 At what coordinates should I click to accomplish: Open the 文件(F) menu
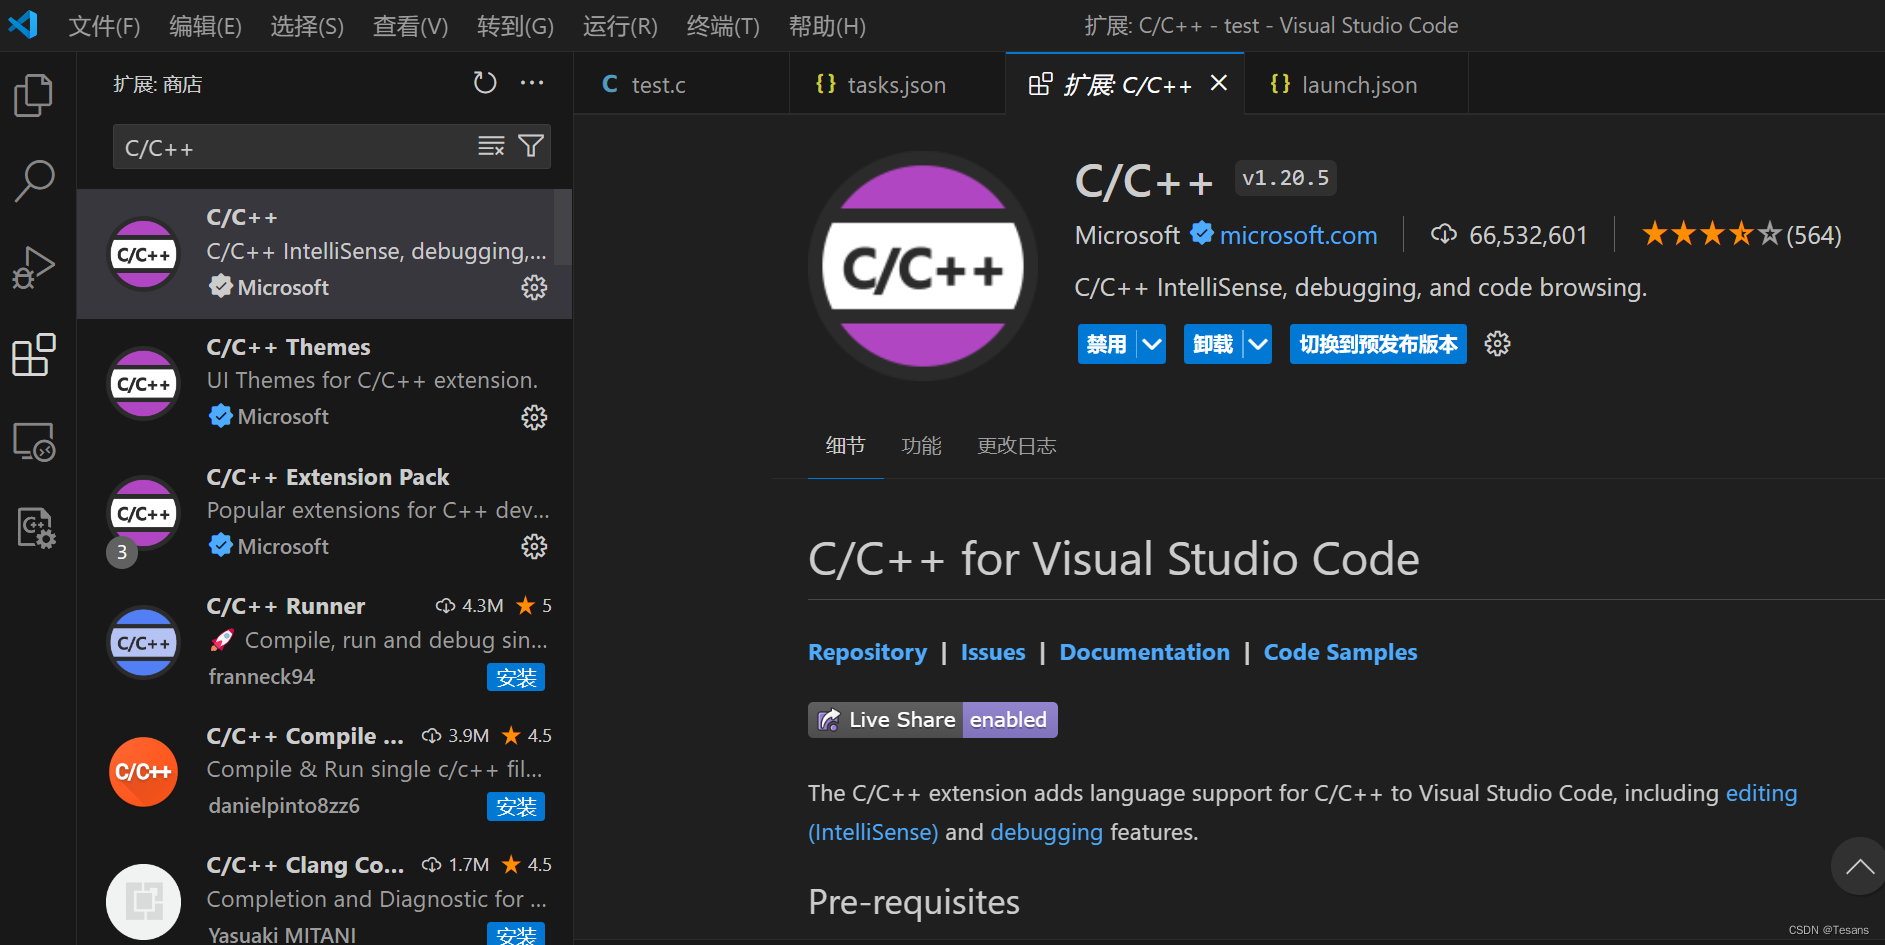(104, 26)
